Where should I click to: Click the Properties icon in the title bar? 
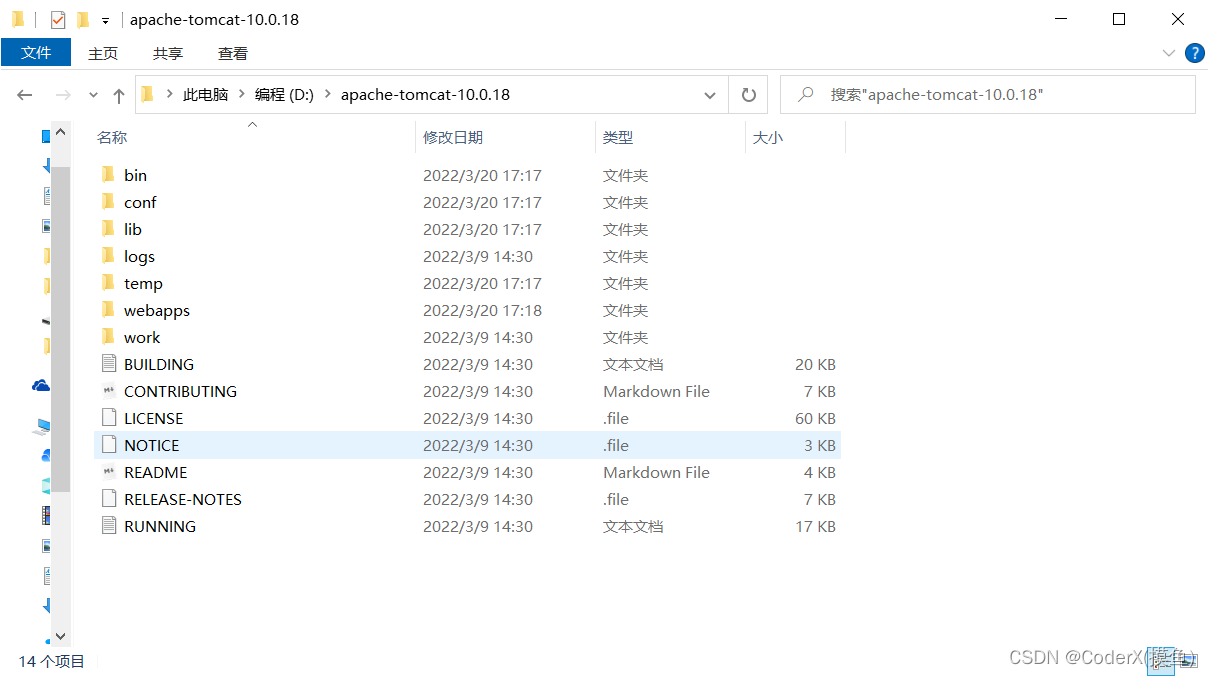pos(58,19)
